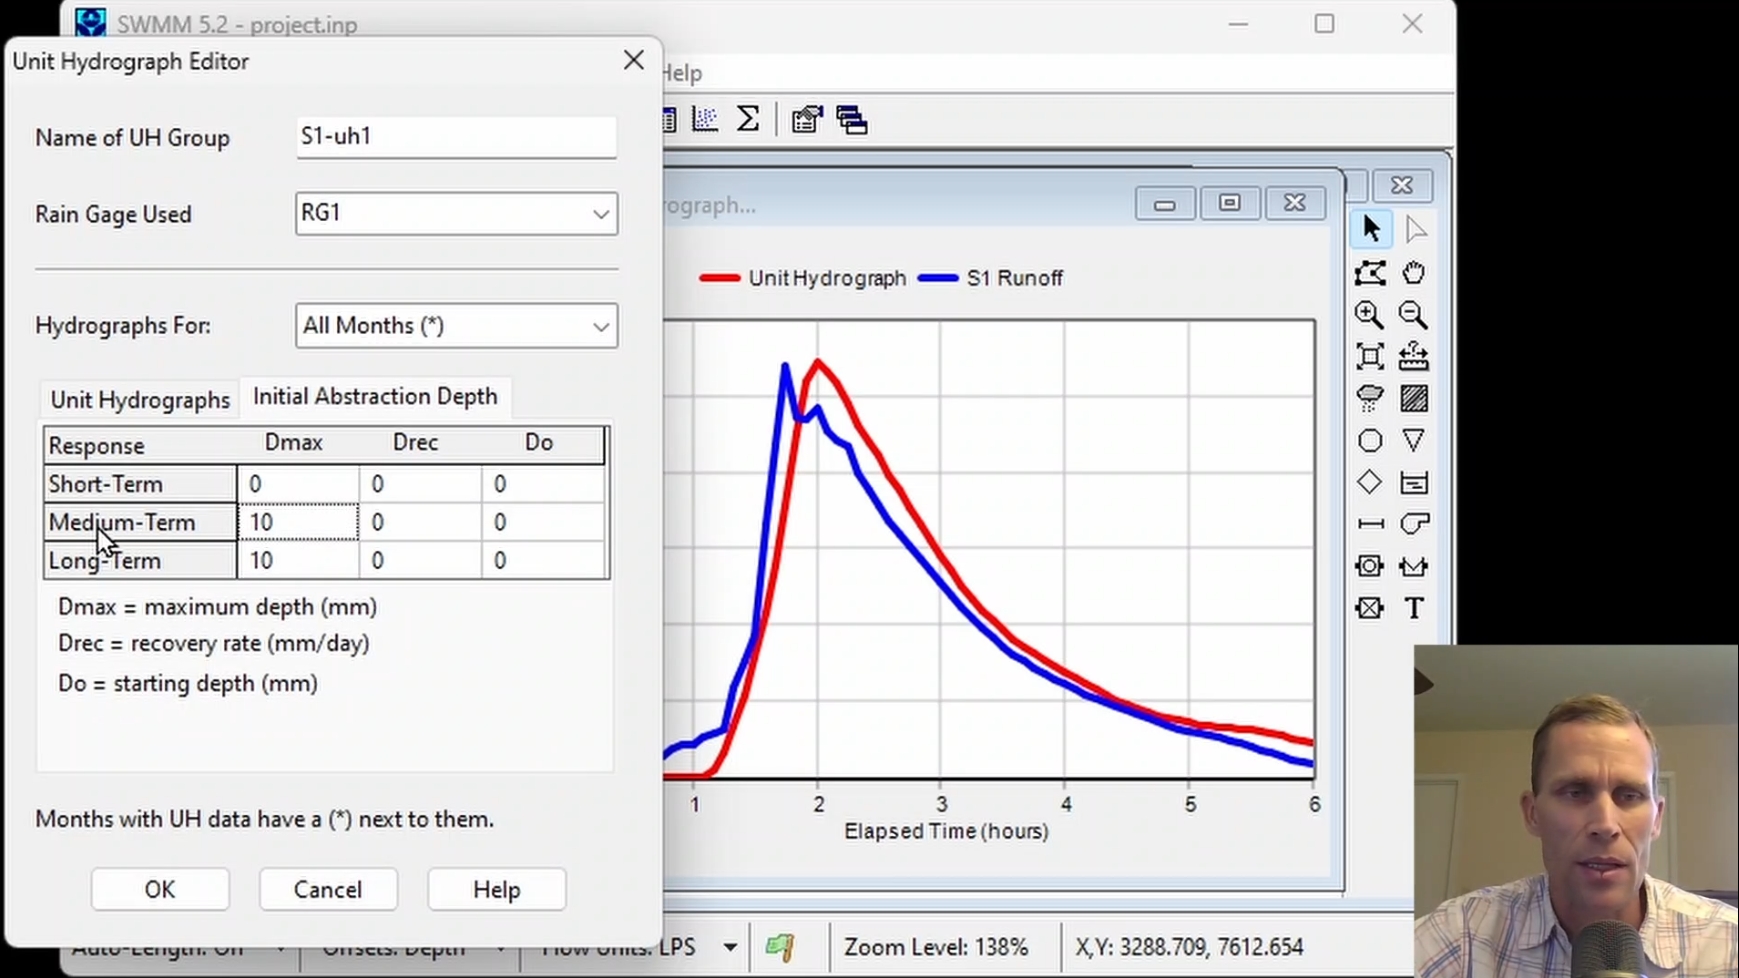This screenshot has width=1739, height=978.
Task: Expand the Flow Units LPS dropdown
Action: pos(731,947)
